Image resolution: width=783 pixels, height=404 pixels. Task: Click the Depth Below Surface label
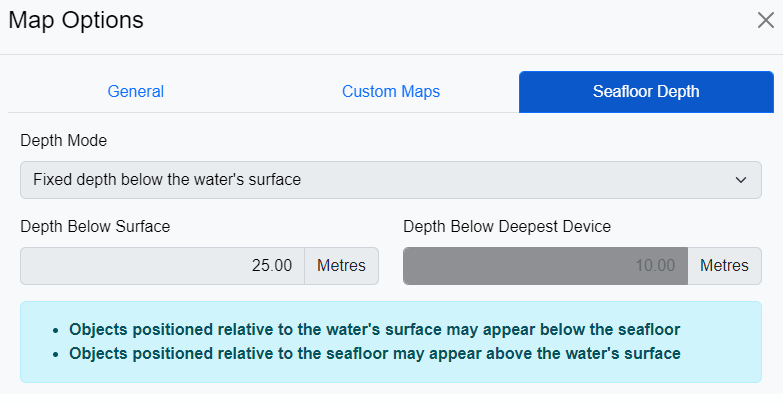coord(95,226)
